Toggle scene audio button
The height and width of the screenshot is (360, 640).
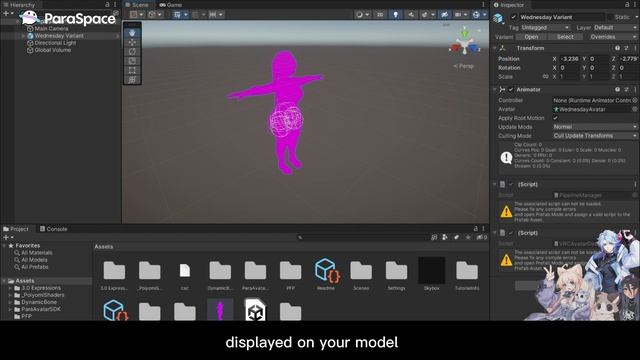(x=411, y=15)
